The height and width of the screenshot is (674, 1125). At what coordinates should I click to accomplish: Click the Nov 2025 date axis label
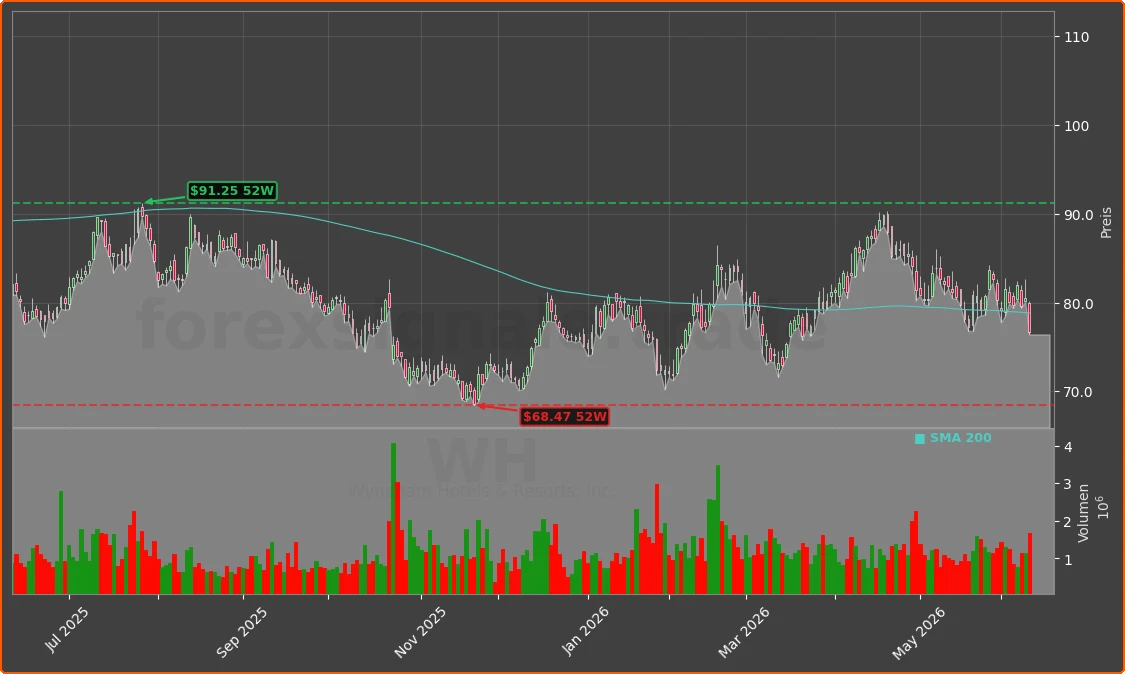click(420, 632)
